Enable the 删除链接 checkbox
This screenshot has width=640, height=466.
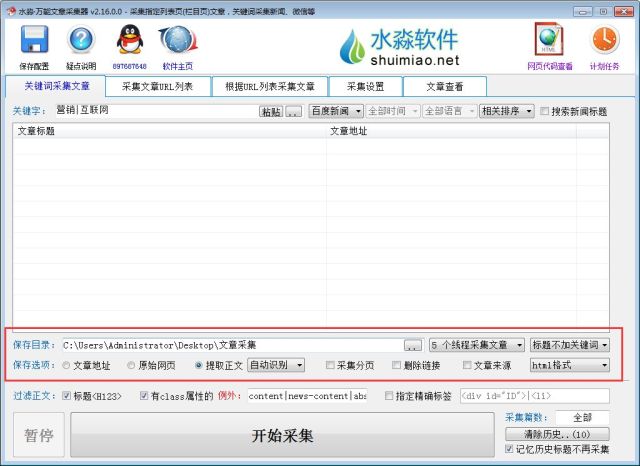pos(396,365)
